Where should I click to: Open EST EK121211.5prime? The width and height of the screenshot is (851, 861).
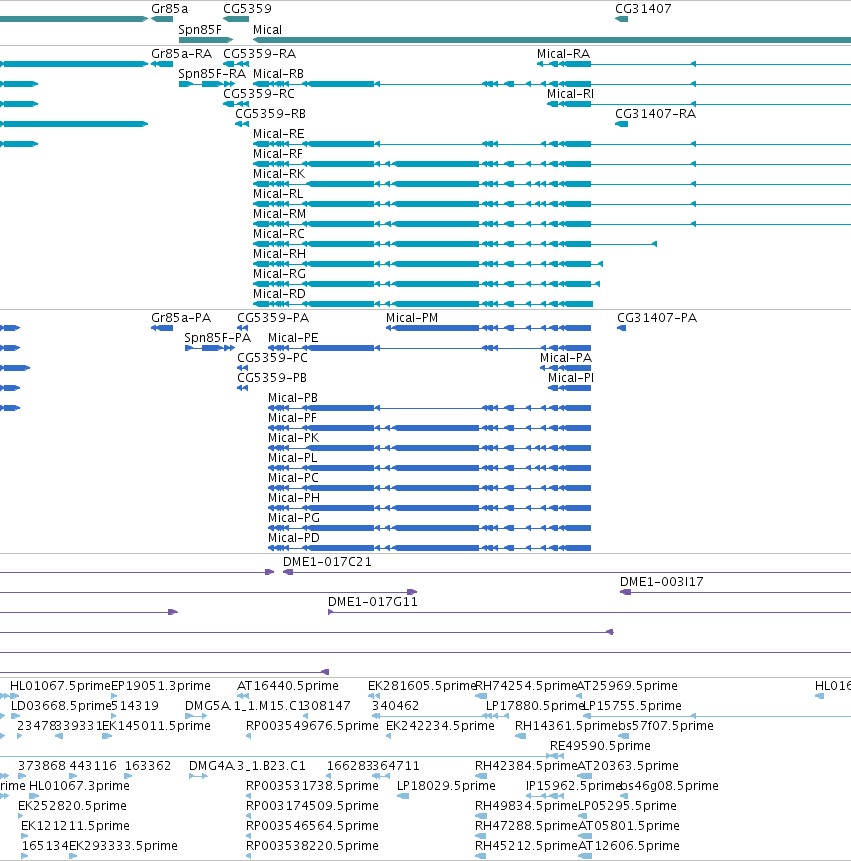coord(75,826)
